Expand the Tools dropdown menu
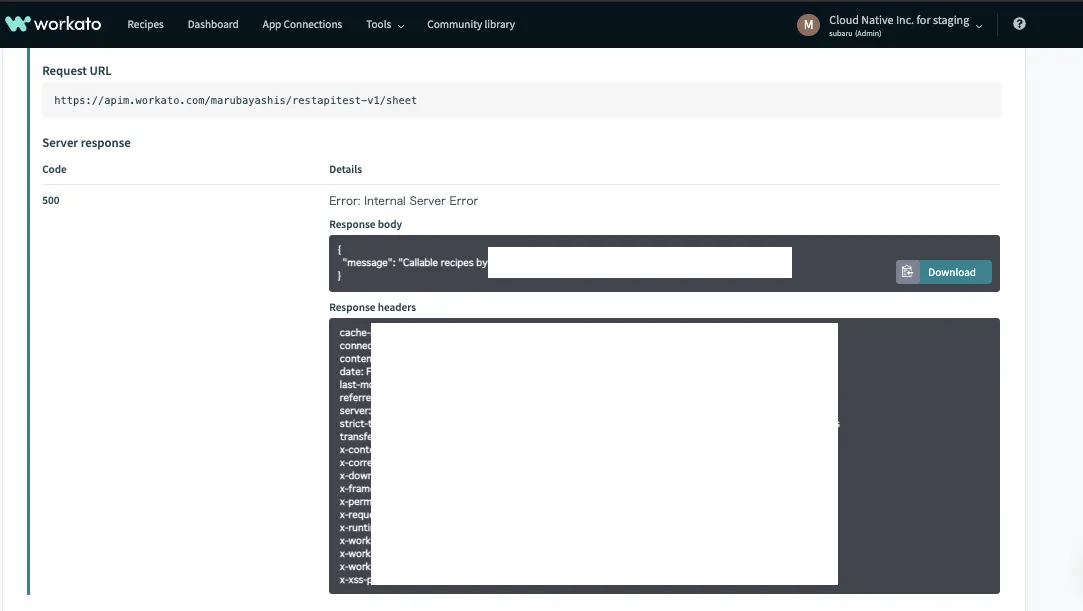 pos(385,24)
